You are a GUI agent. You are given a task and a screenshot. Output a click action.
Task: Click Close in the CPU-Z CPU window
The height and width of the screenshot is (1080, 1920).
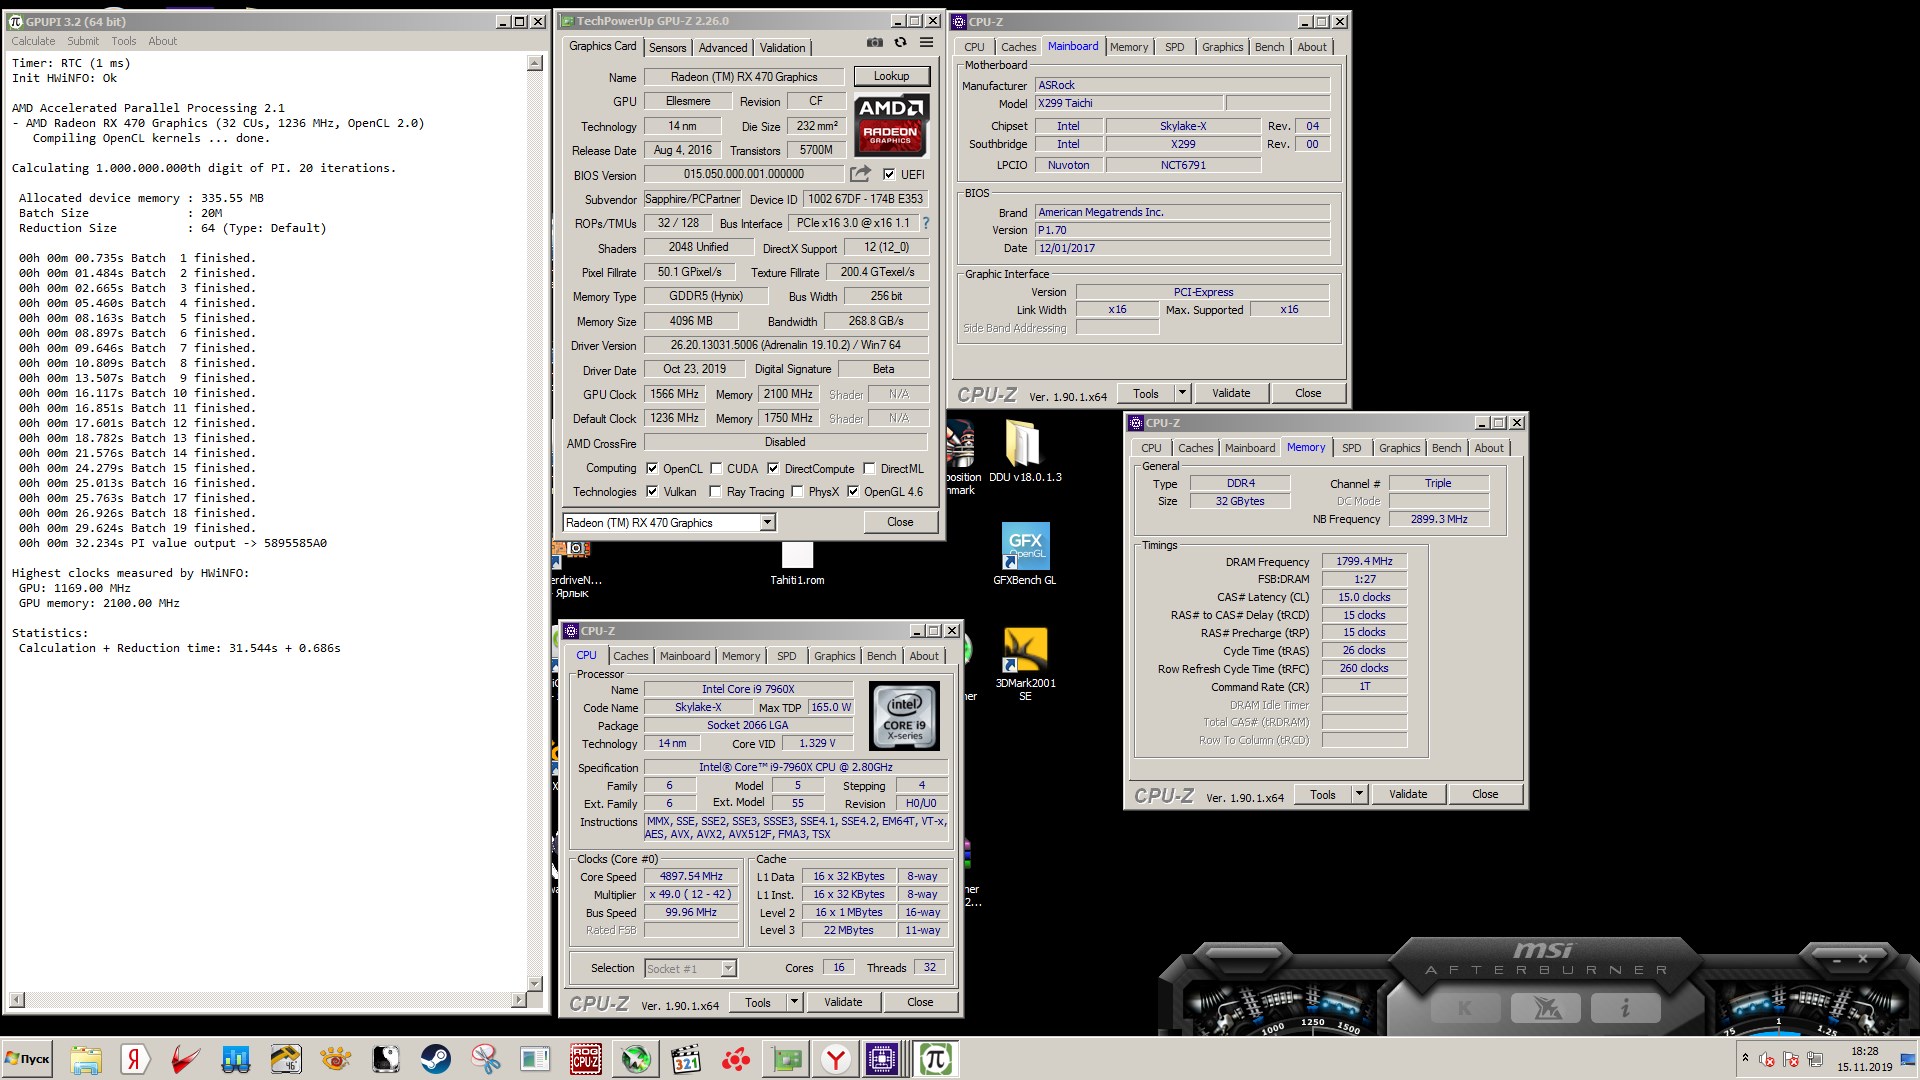pos(920,1002)
